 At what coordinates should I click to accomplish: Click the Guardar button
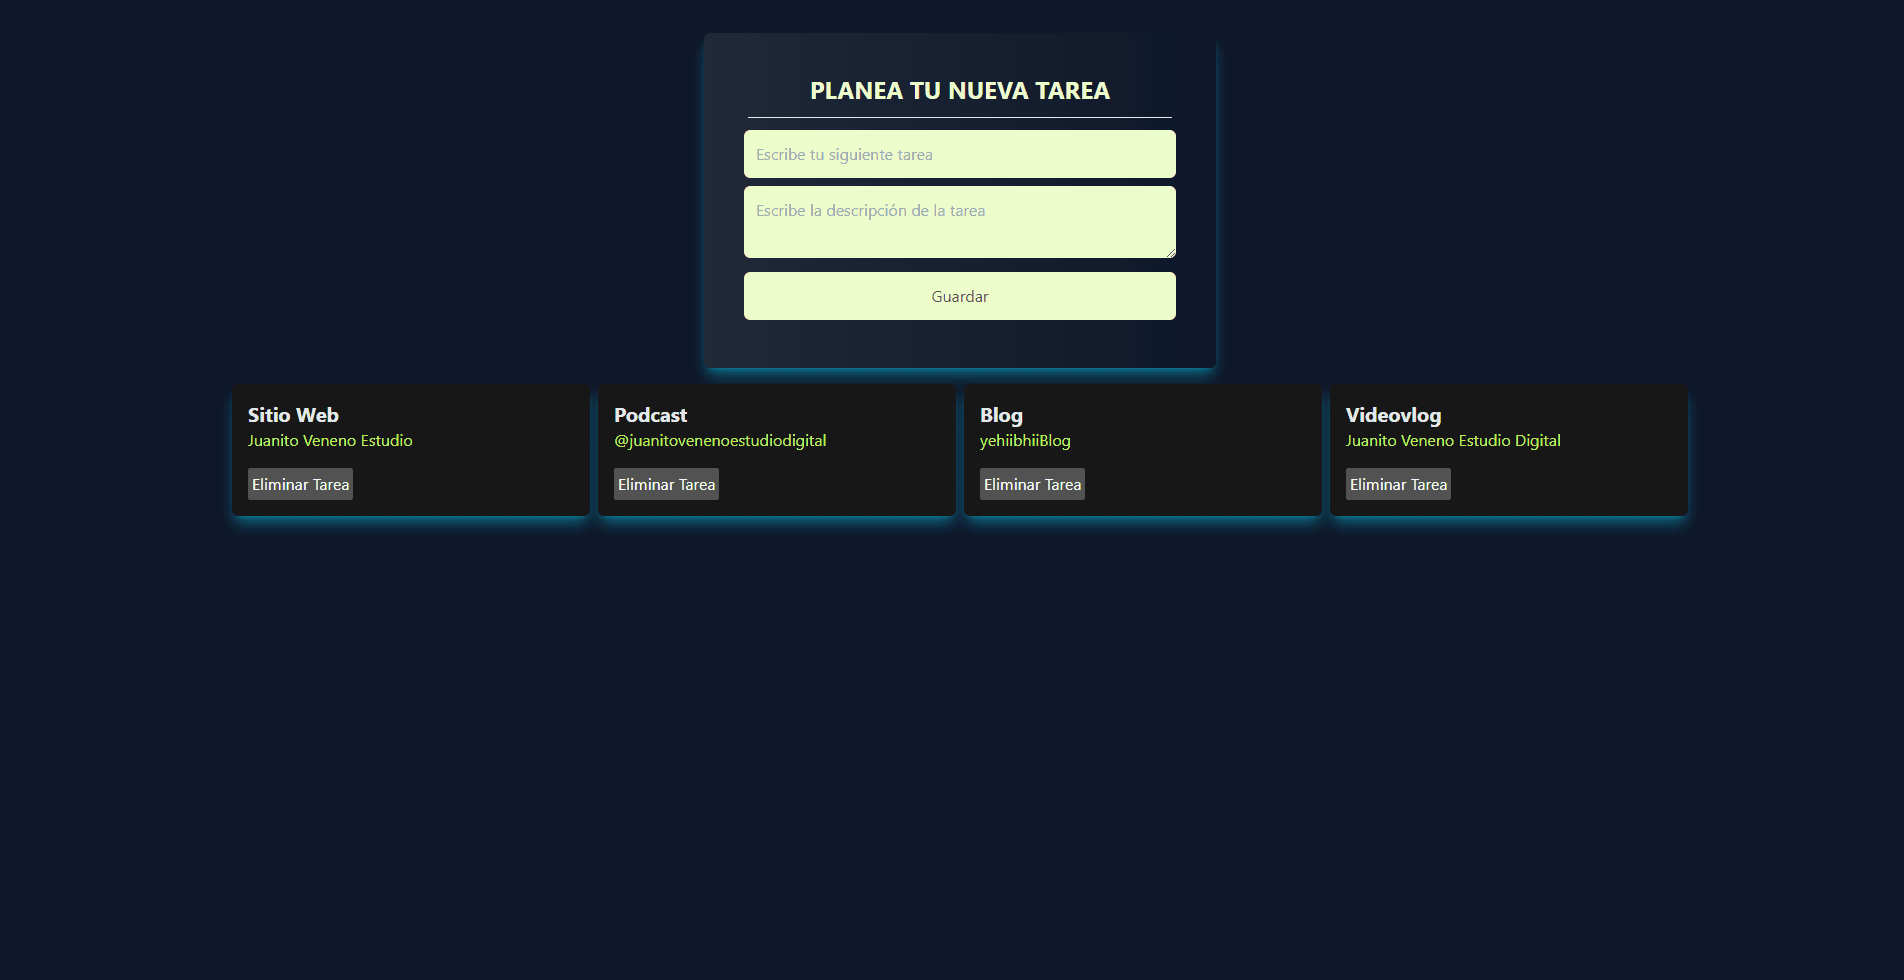pos(960,296)
